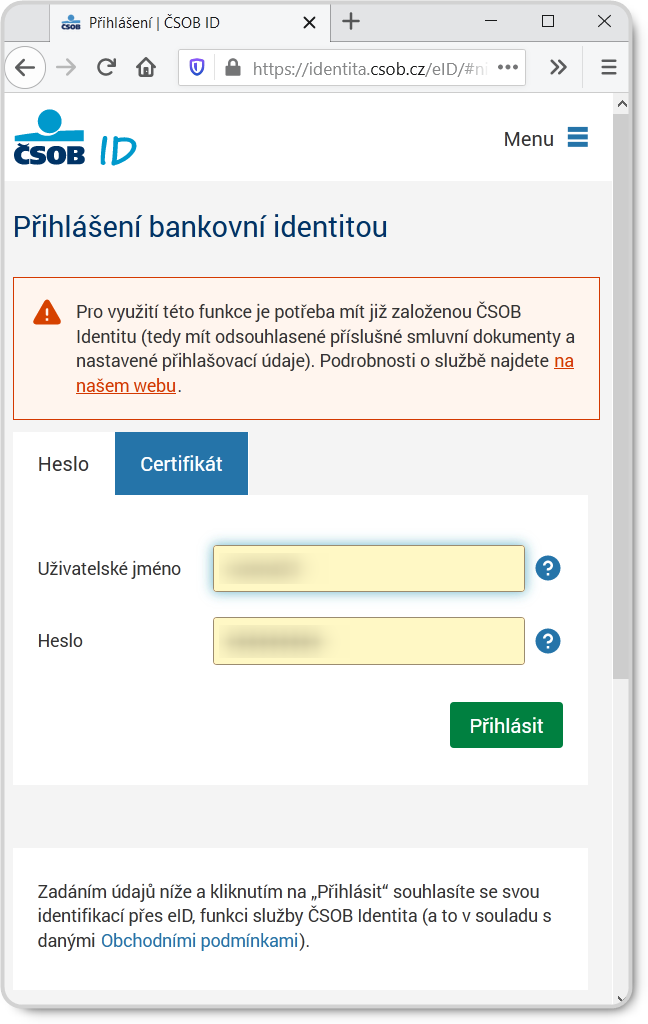This screenshot has height=1024, width=648.
Task: Select the Heslo login tab
Action: [63, 464]
